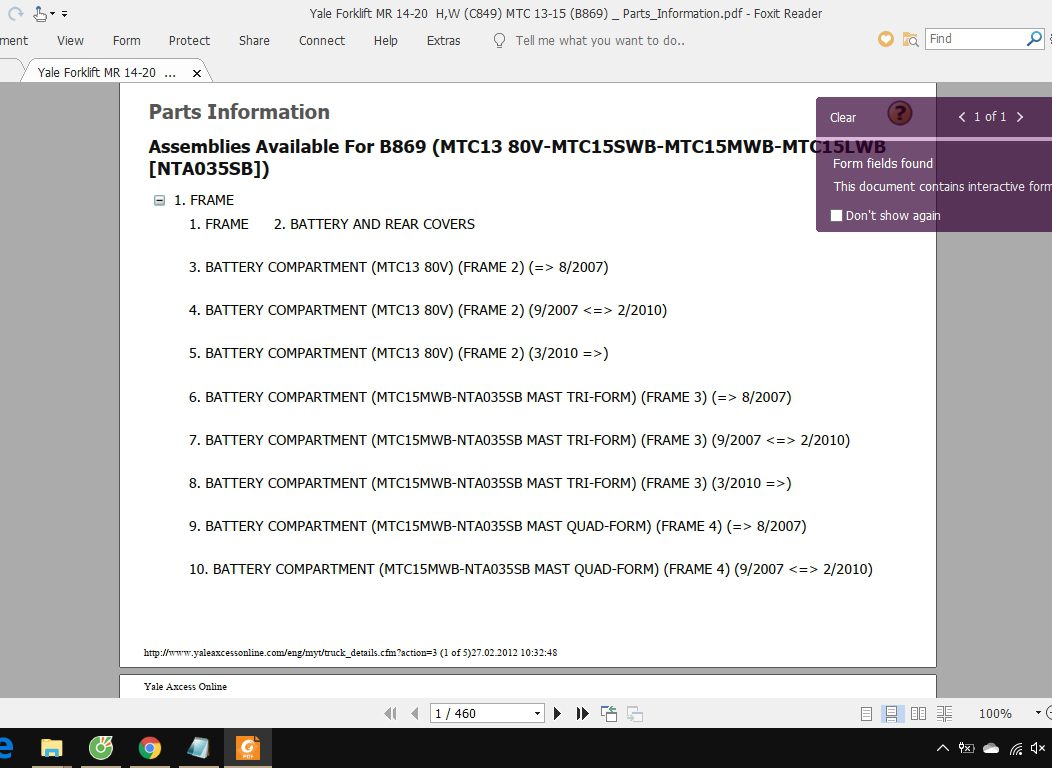
Task: Click the previous view arrow icon
Action: click(x=608, y=713)
